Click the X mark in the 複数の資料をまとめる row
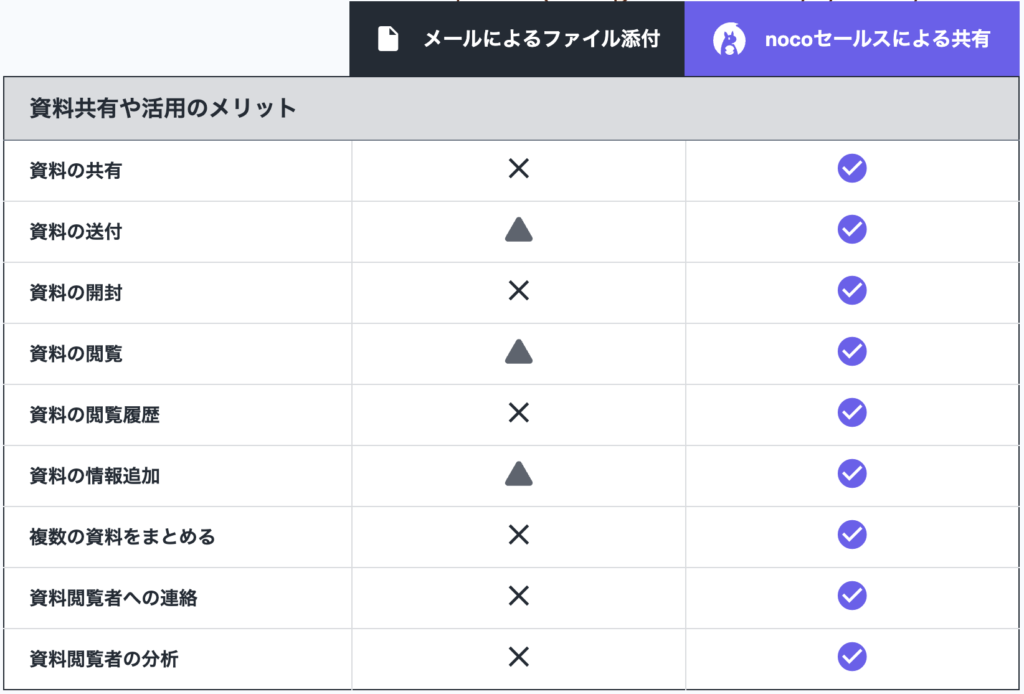The height and width of the screenshot is (694, 1024). [x=519, y=535]
